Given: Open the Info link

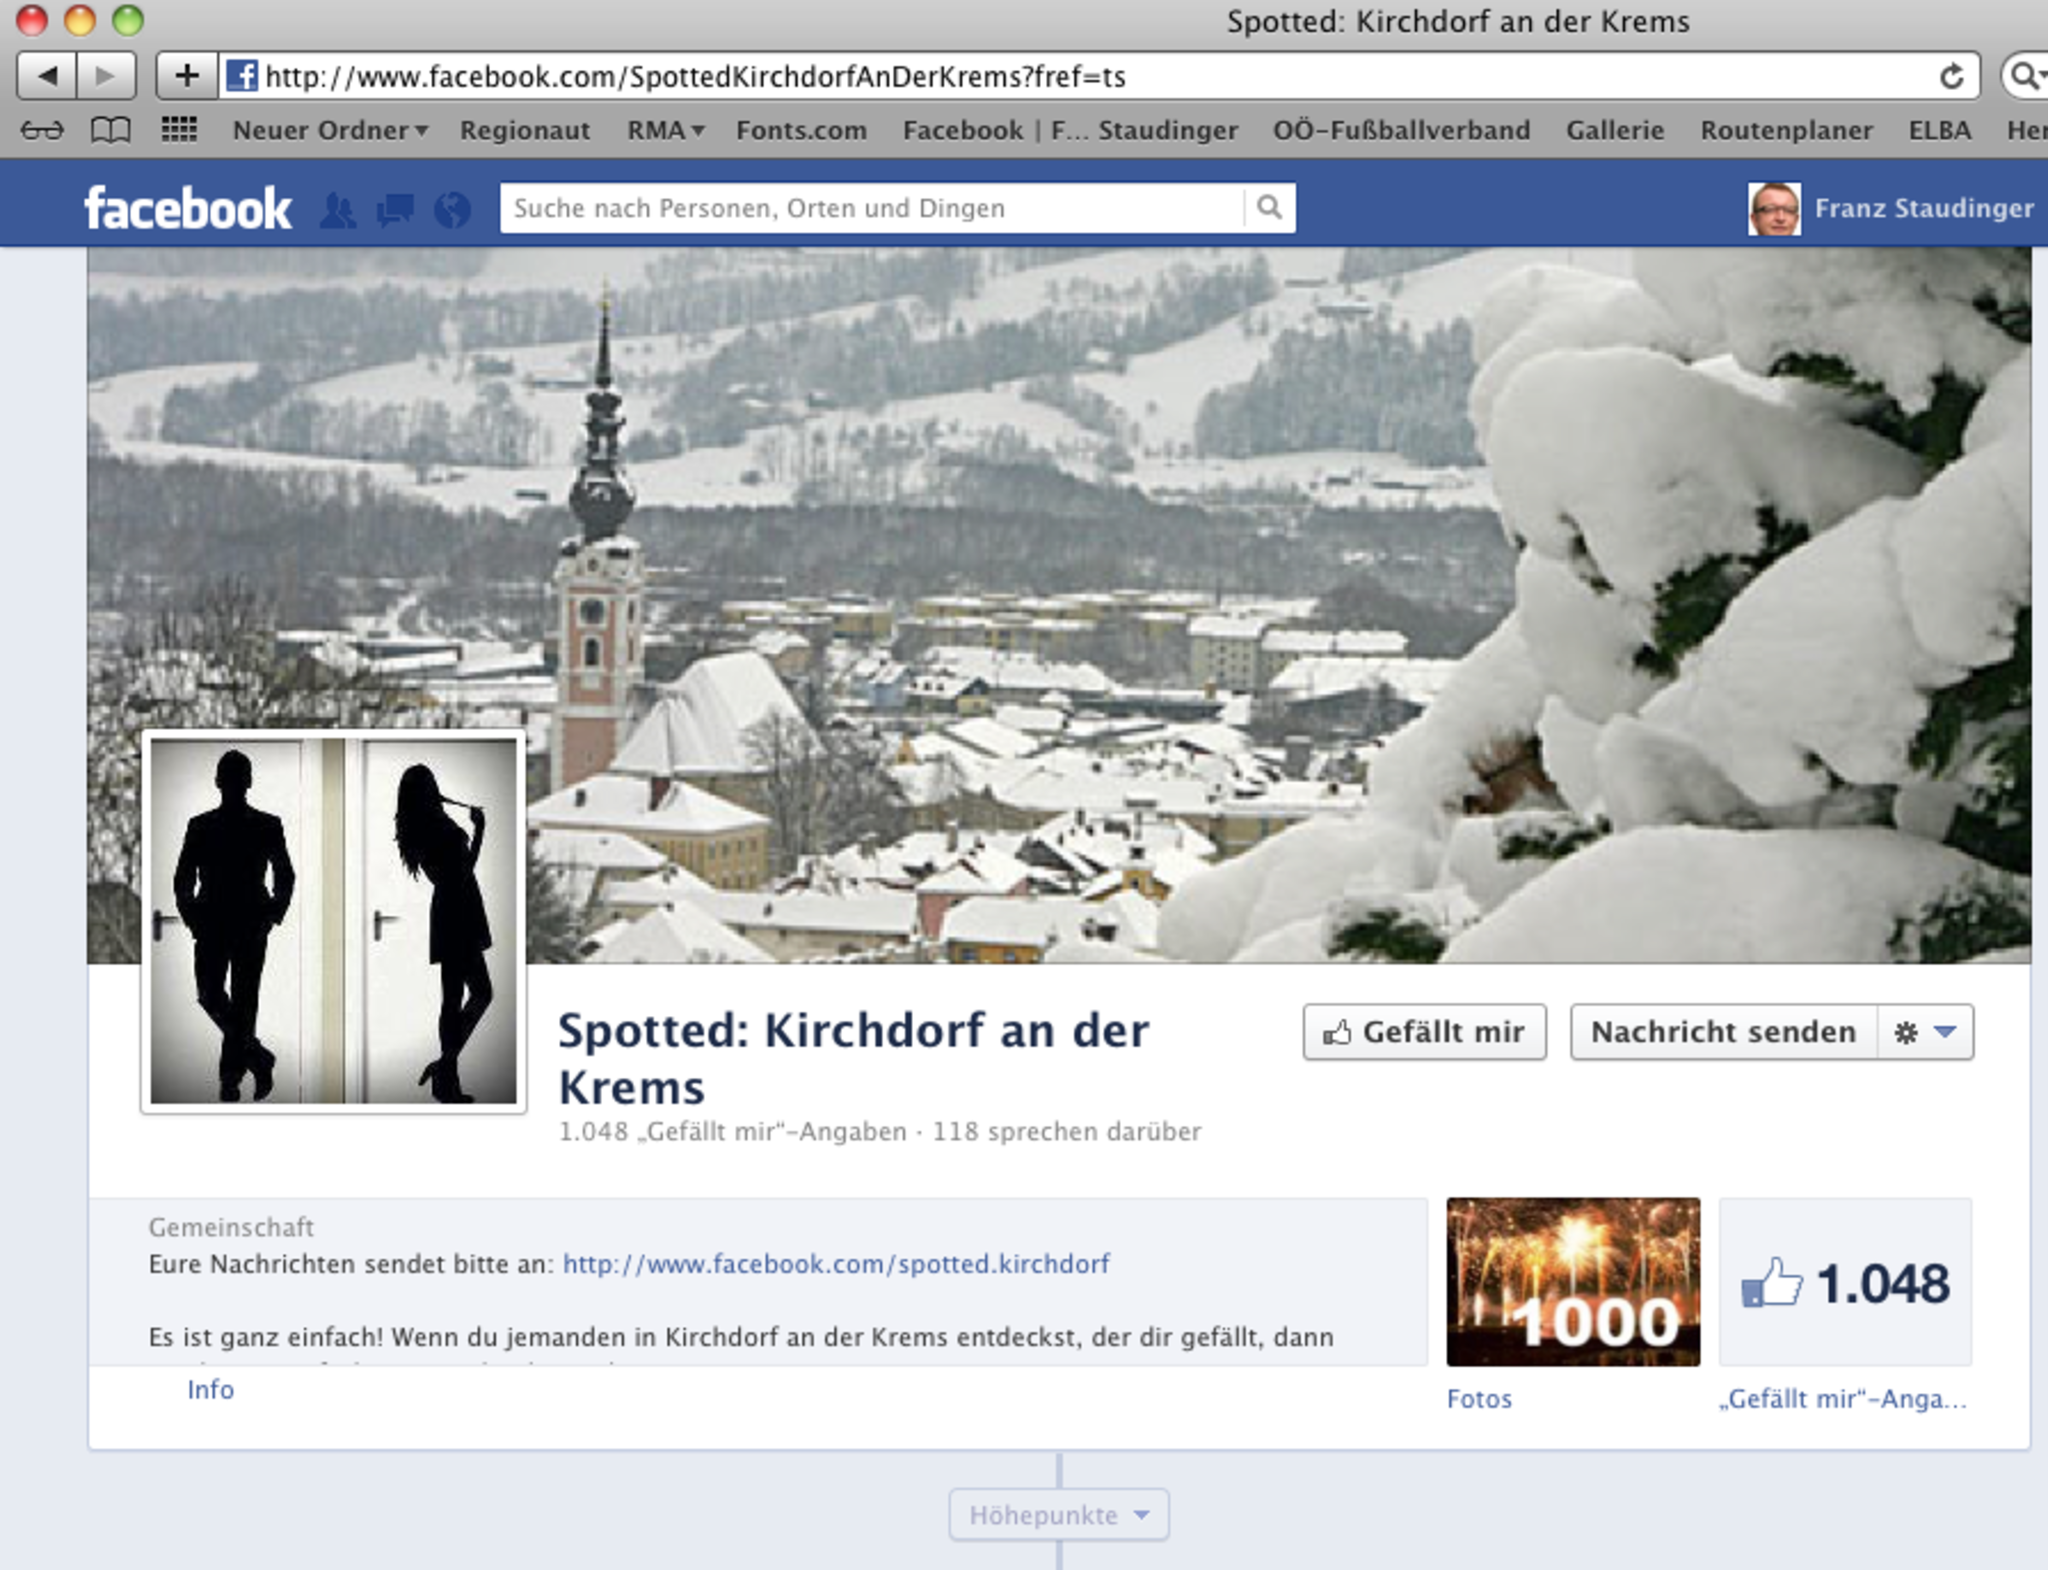Looking at the screenshot, I should [211, 1390].
